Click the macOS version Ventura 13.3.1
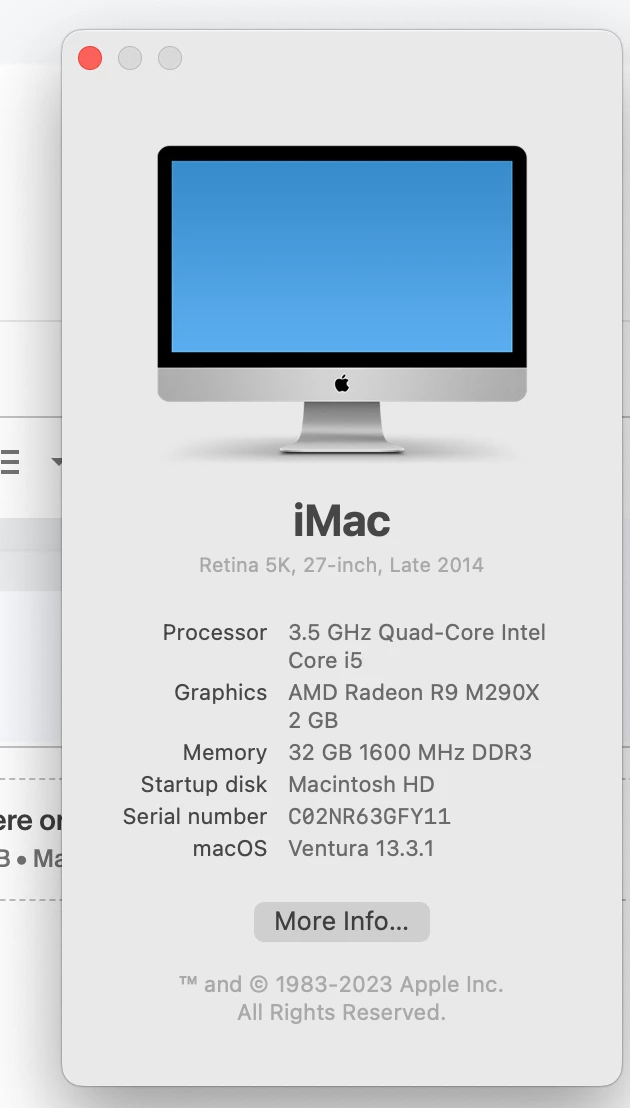This screenshot has width=630, height=1108. tap(361, 849)
